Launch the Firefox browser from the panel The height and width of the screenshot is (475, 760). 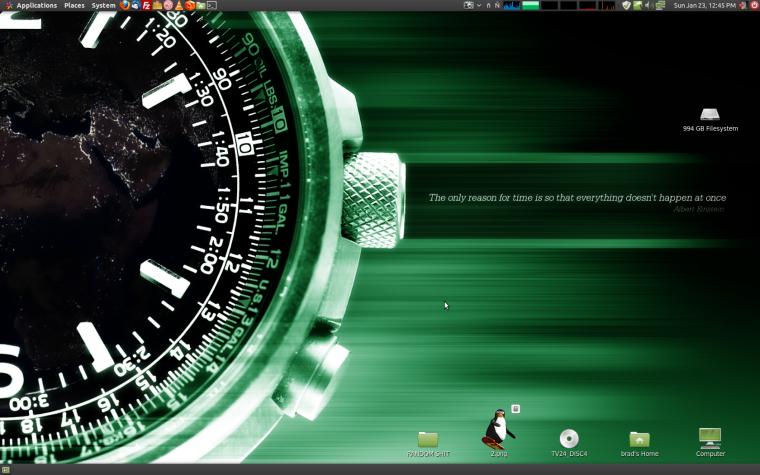coord(125,5)
